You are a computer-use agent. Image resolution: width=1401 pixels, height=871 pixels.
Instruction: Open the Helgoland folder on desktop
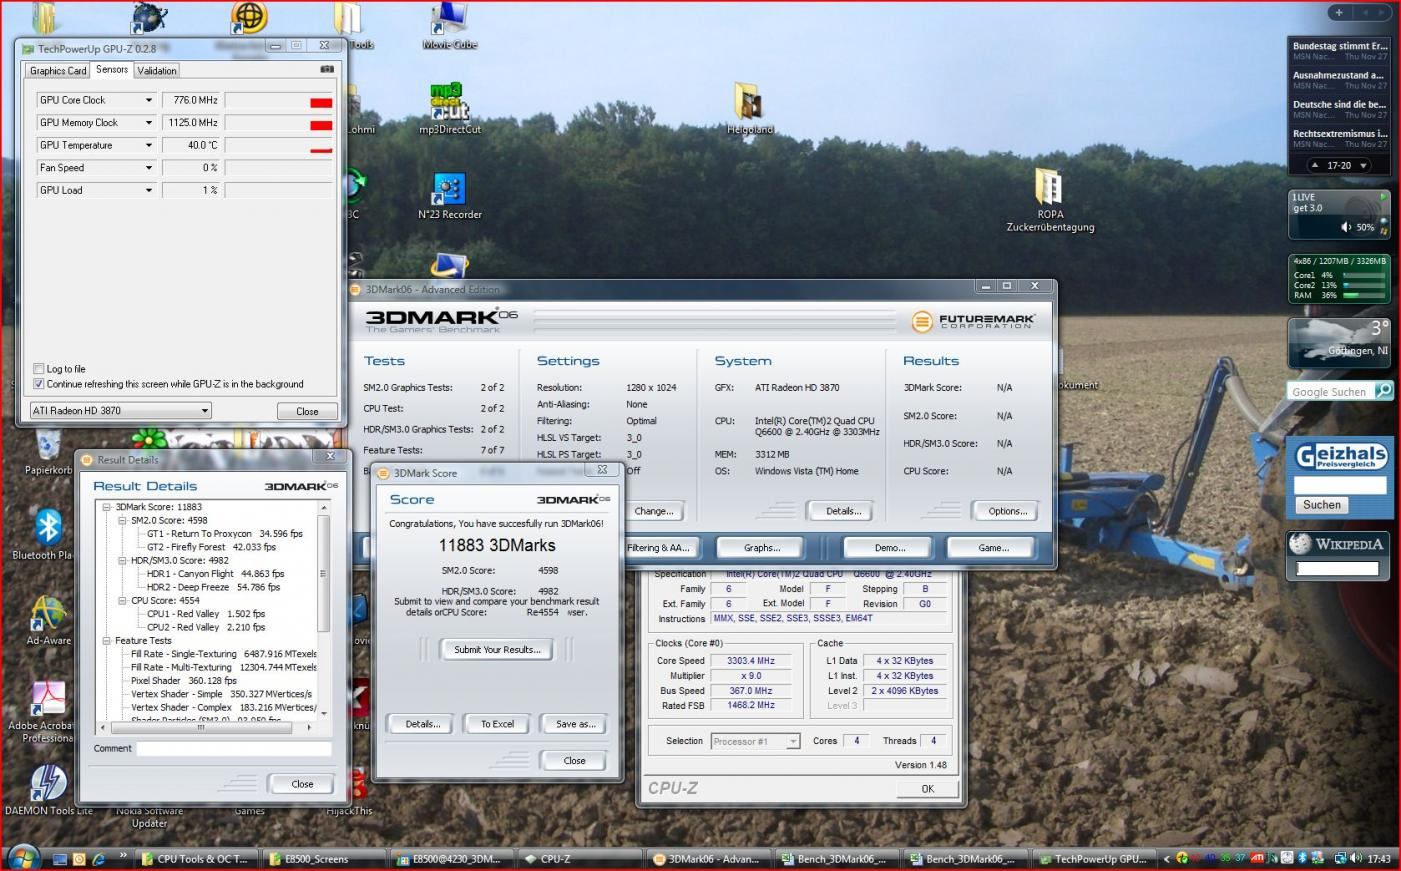(x=749, y=102)
